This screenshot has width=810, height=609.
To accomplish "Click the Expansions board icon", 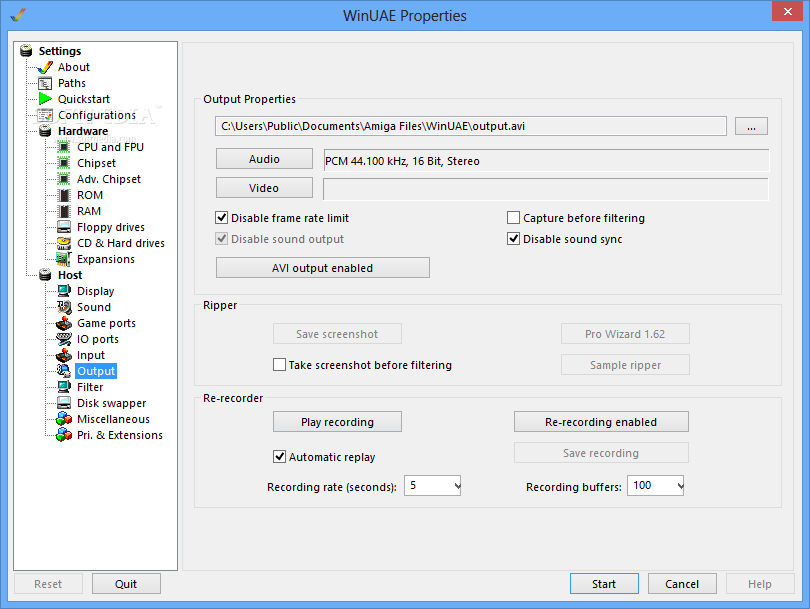I will pyautogui.click(x=64, y=259).
